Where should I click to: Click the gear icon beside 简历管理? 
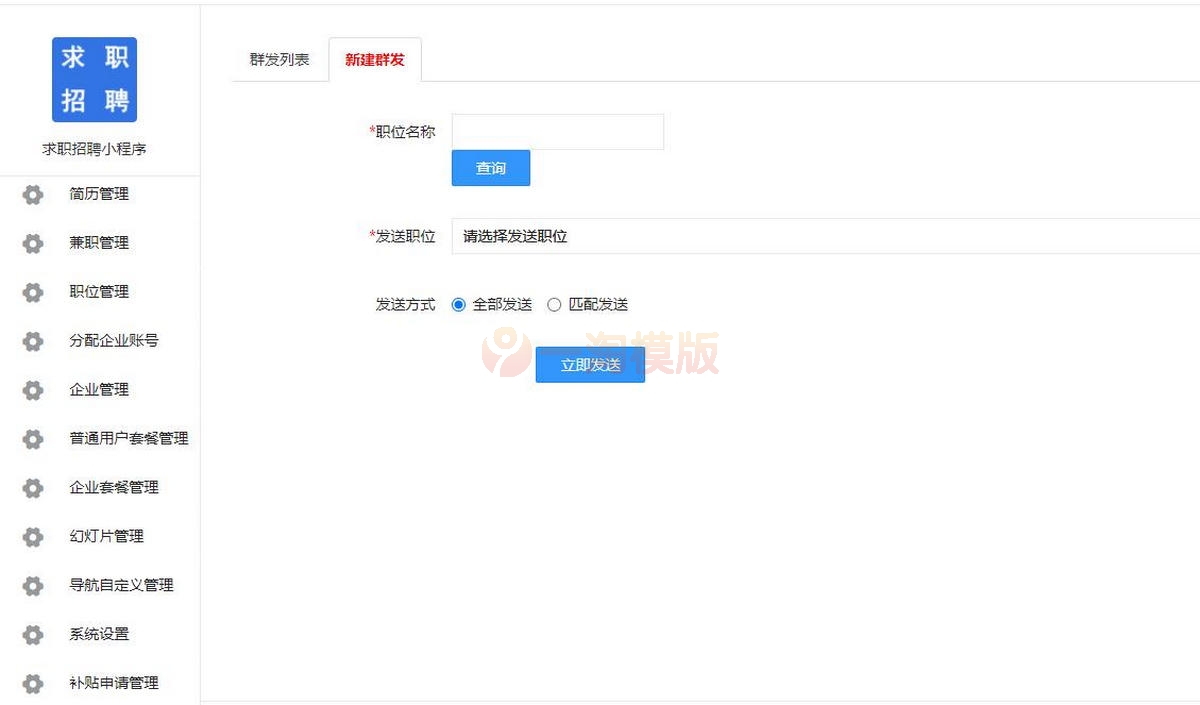point(33,194)
